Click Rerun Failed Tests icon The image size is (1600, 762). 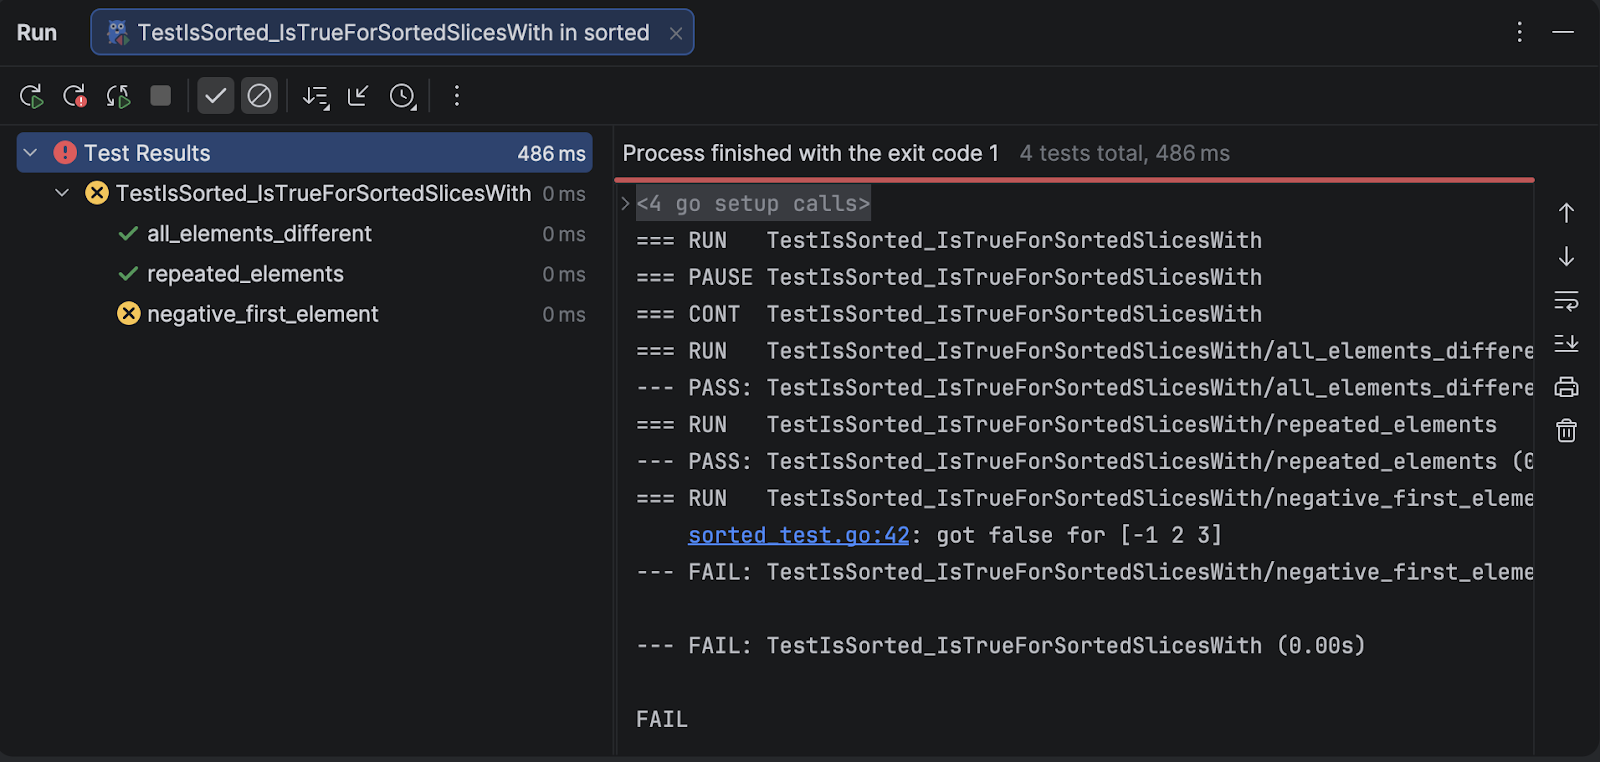pos(75,96)
